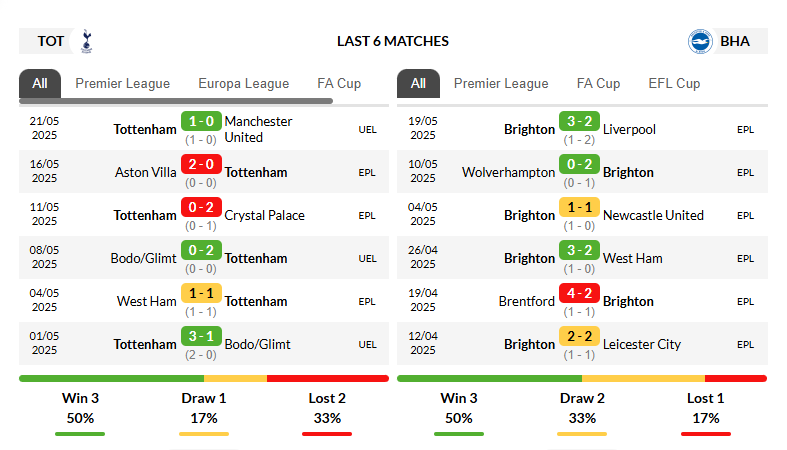Screen dimensions: 787x450
Task: Click the Manchester United team name
Action: [x=258, y=129]
